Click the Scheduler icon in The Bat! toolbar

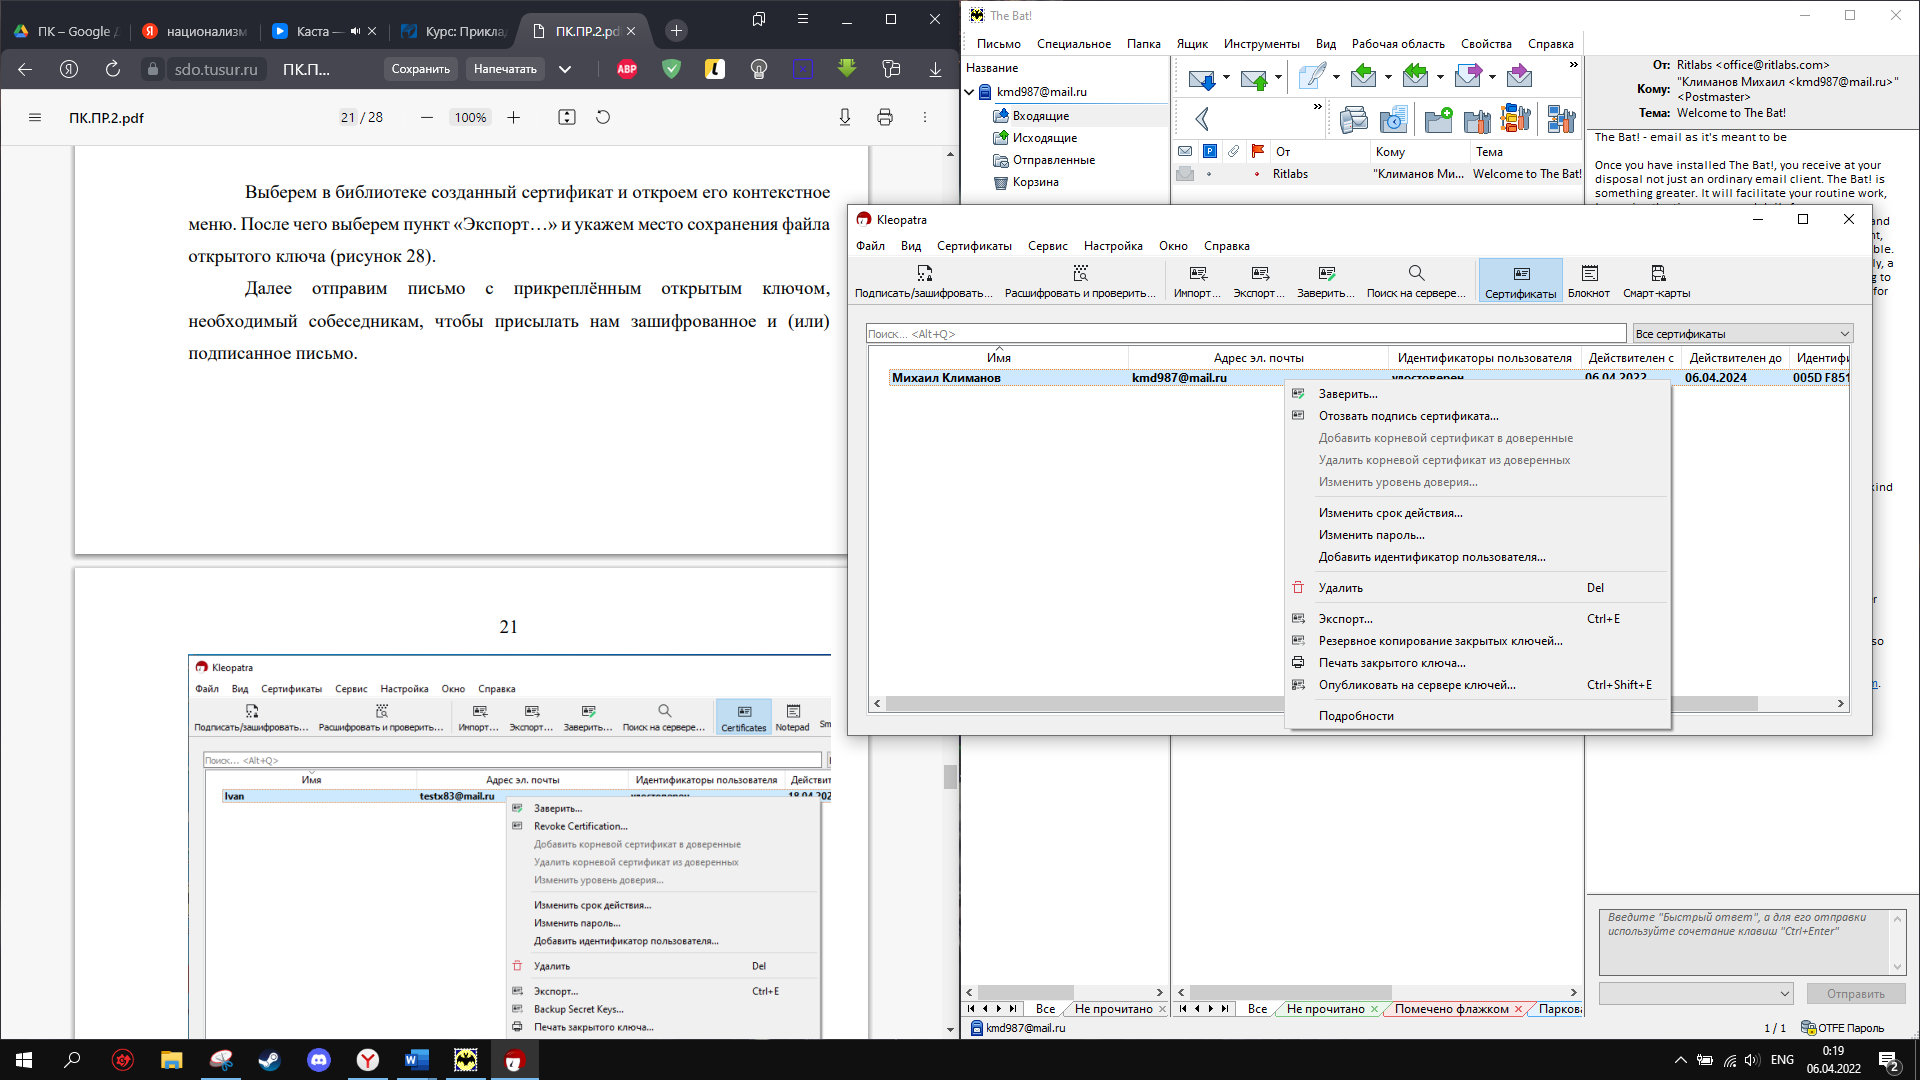[1393, 120]
